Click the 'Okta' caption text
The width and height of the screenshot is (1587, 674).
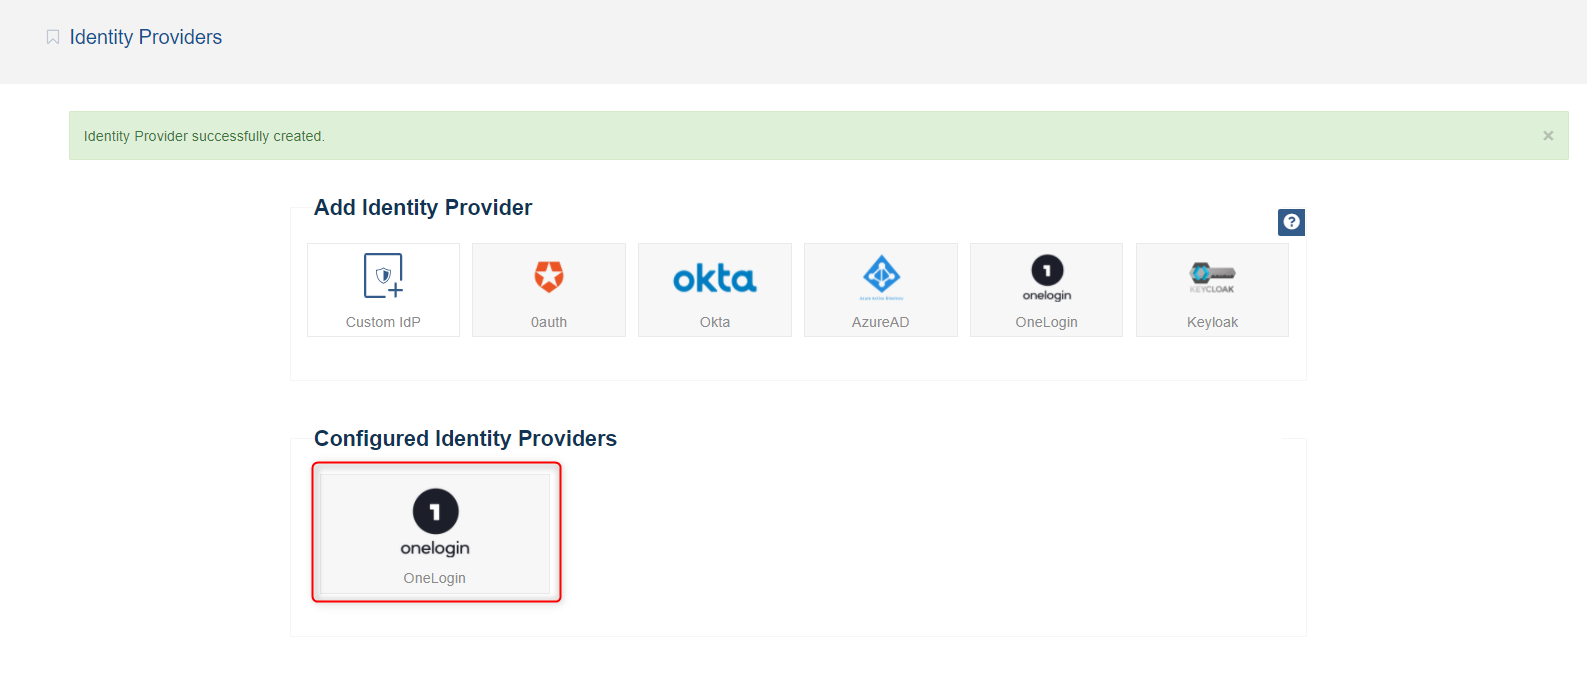coord(714,322)
